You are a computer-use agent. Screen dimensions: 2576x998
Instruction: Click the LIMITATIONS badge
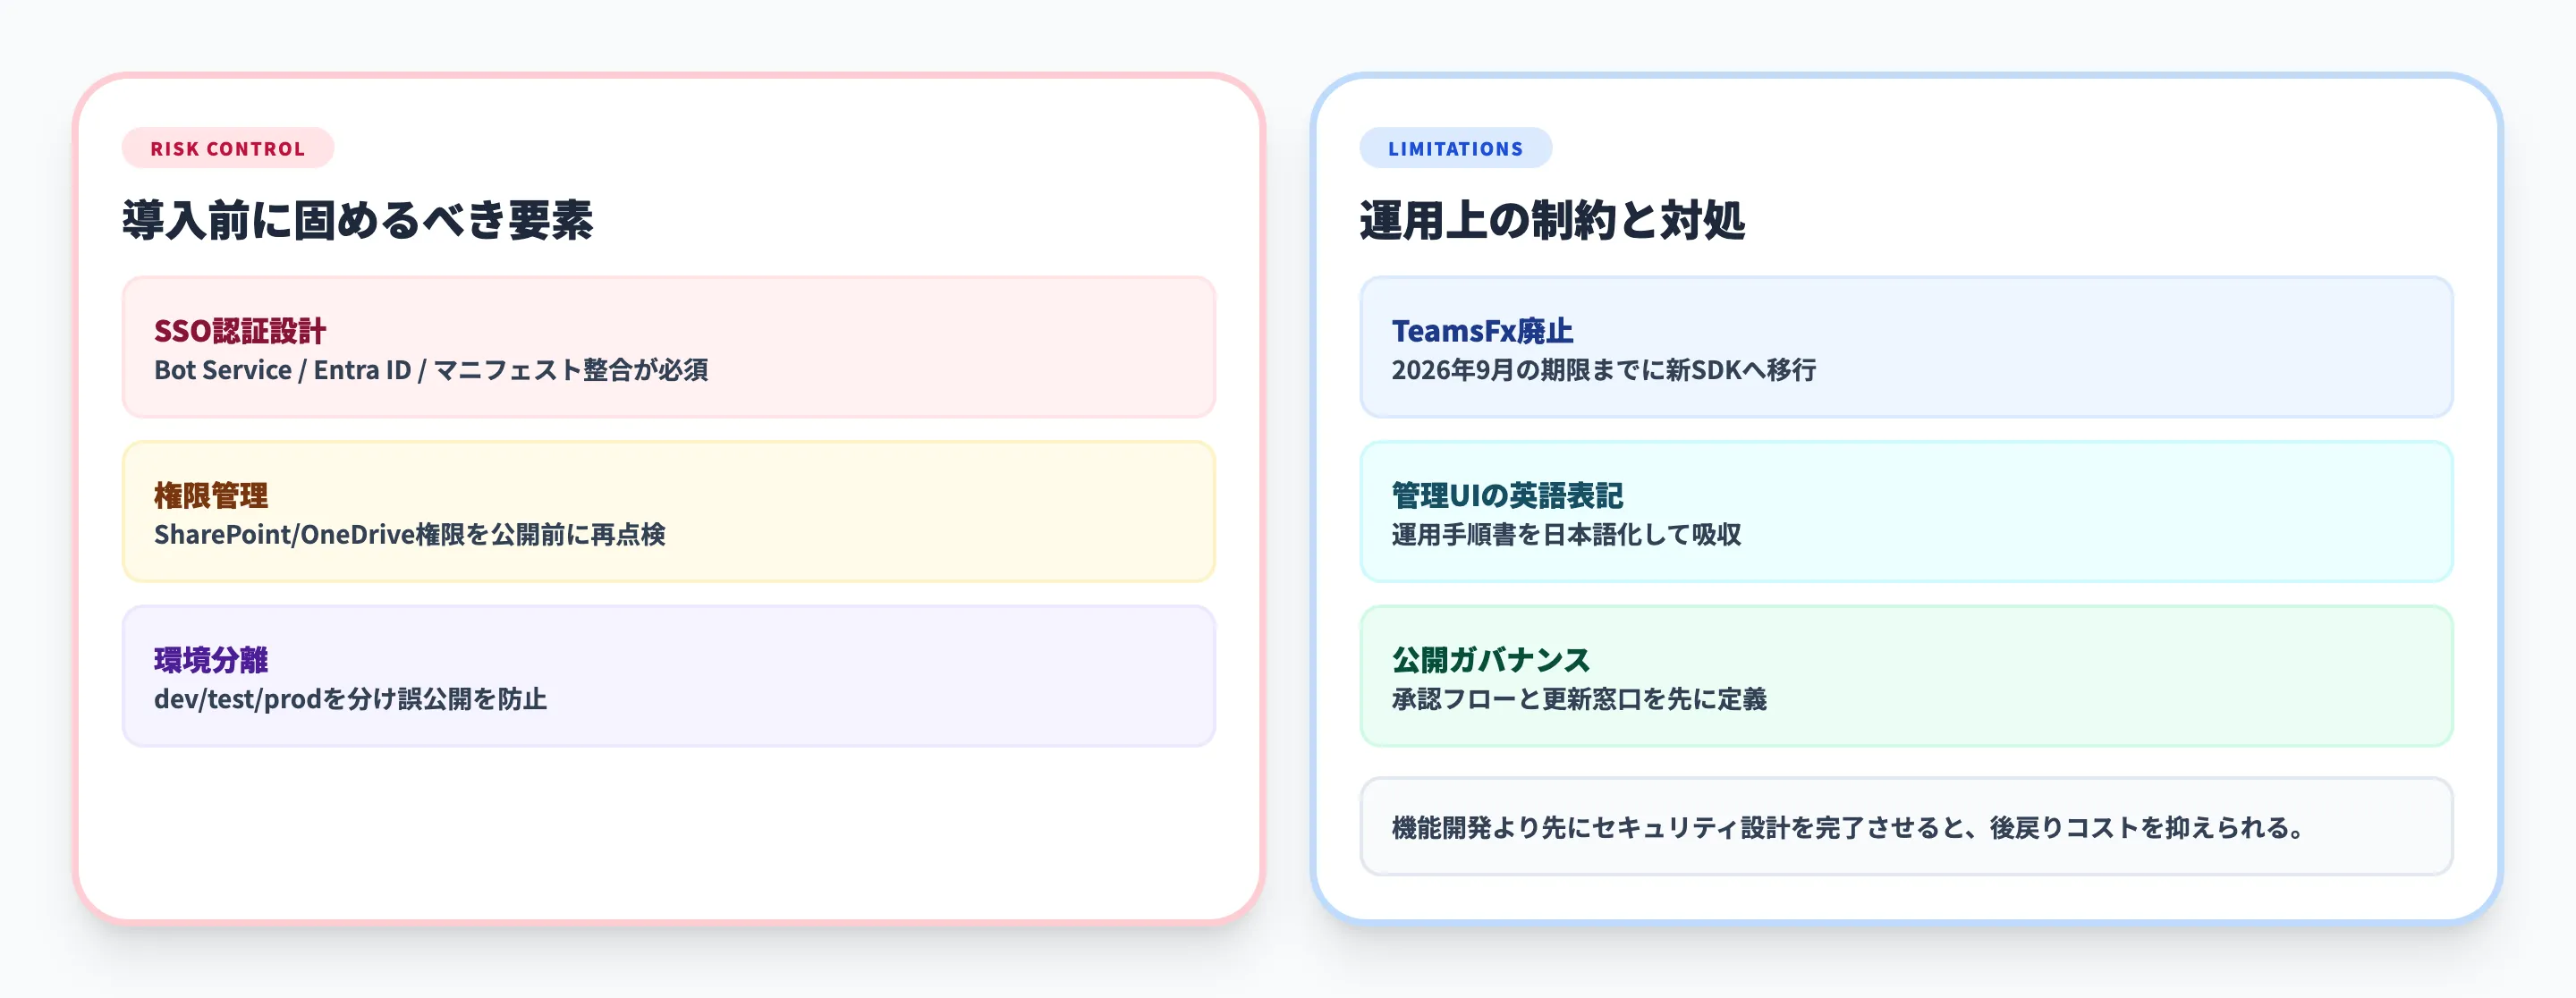pos(1456,148)
